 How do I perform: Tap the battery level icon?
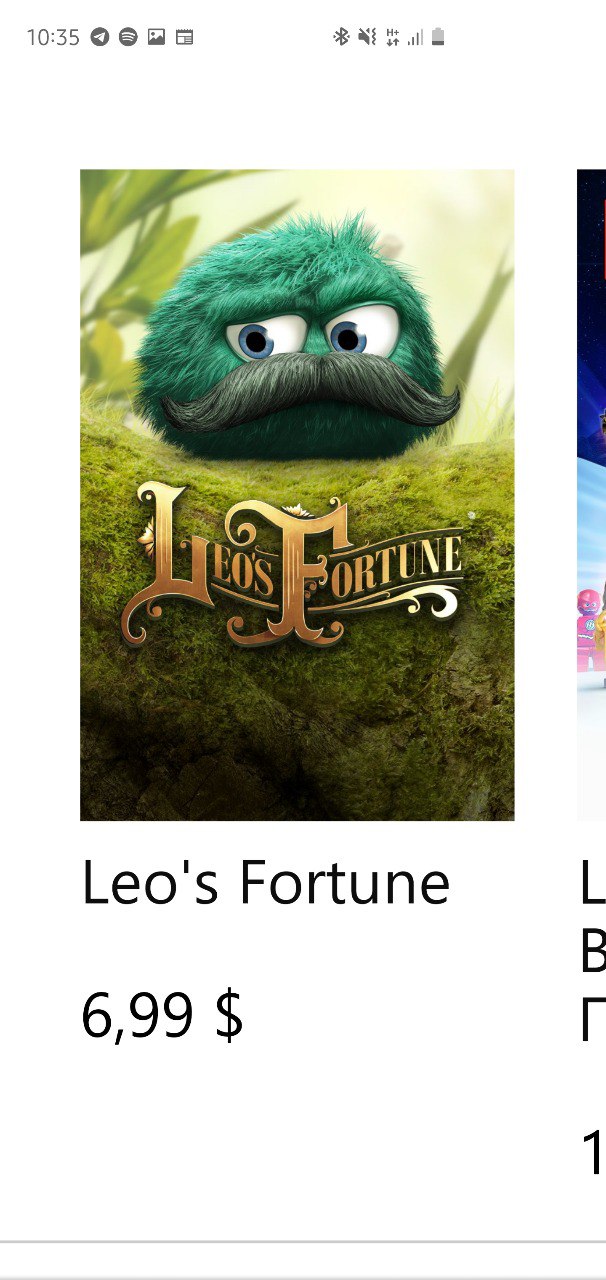coord(438,38)
